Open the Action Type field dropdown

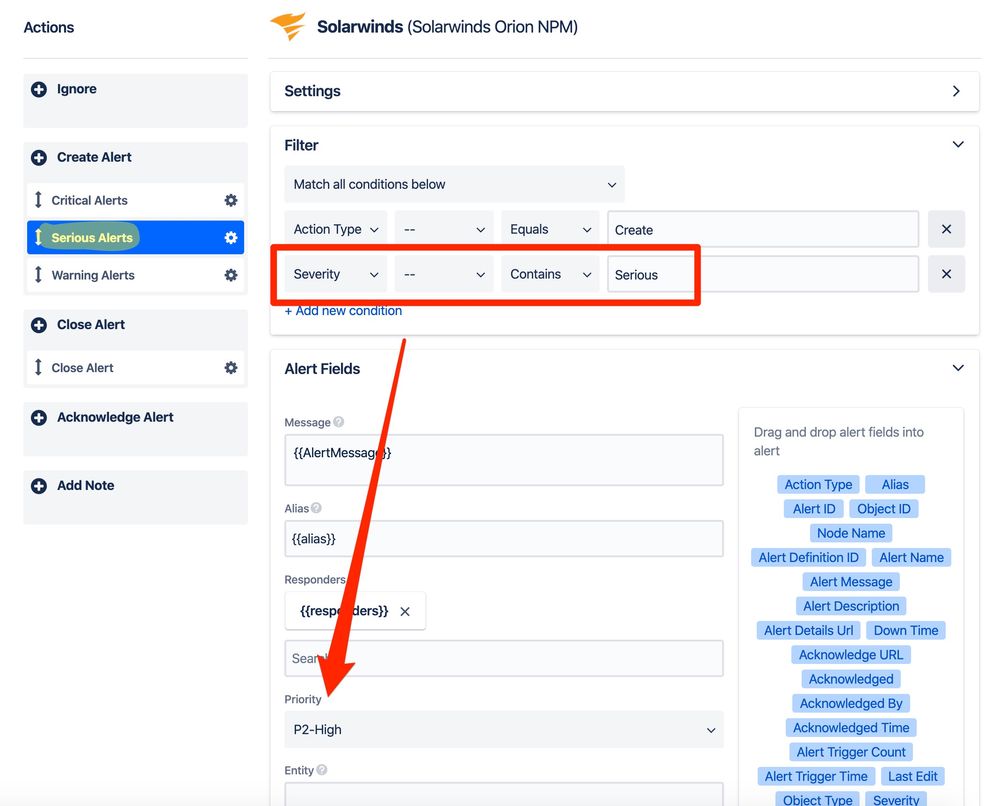336,229
